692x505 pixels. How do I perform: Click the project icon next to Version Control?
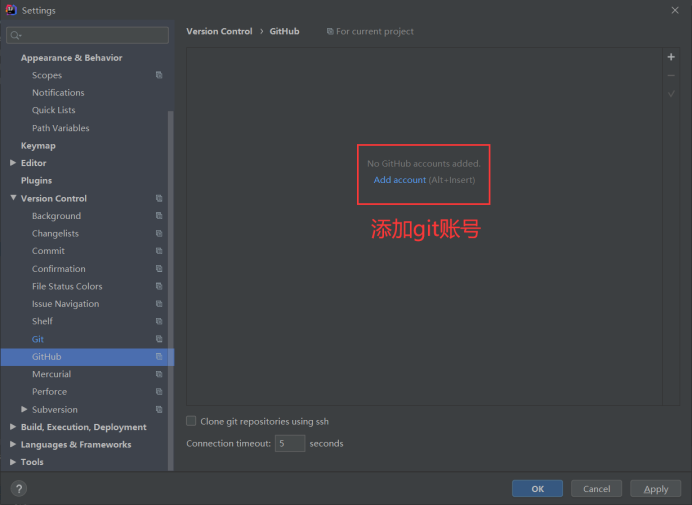tap(159, 198)
